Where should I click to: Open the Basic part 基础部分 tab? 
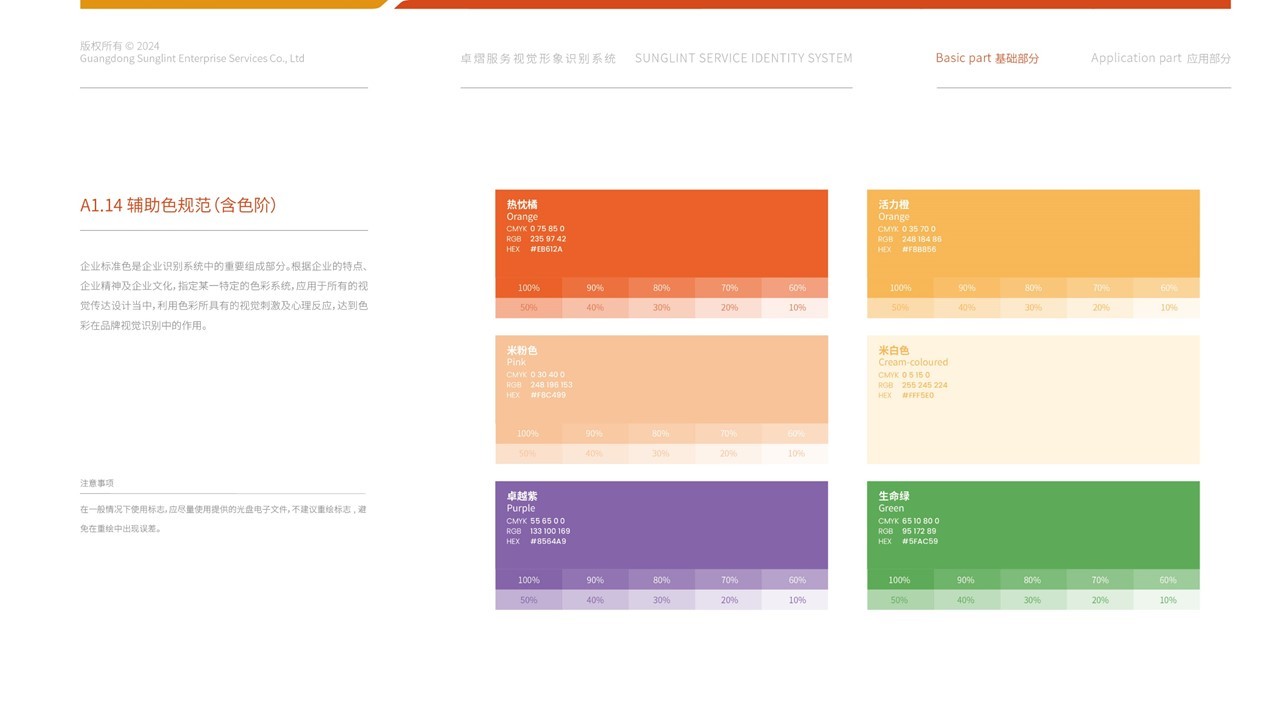(987, 58)
